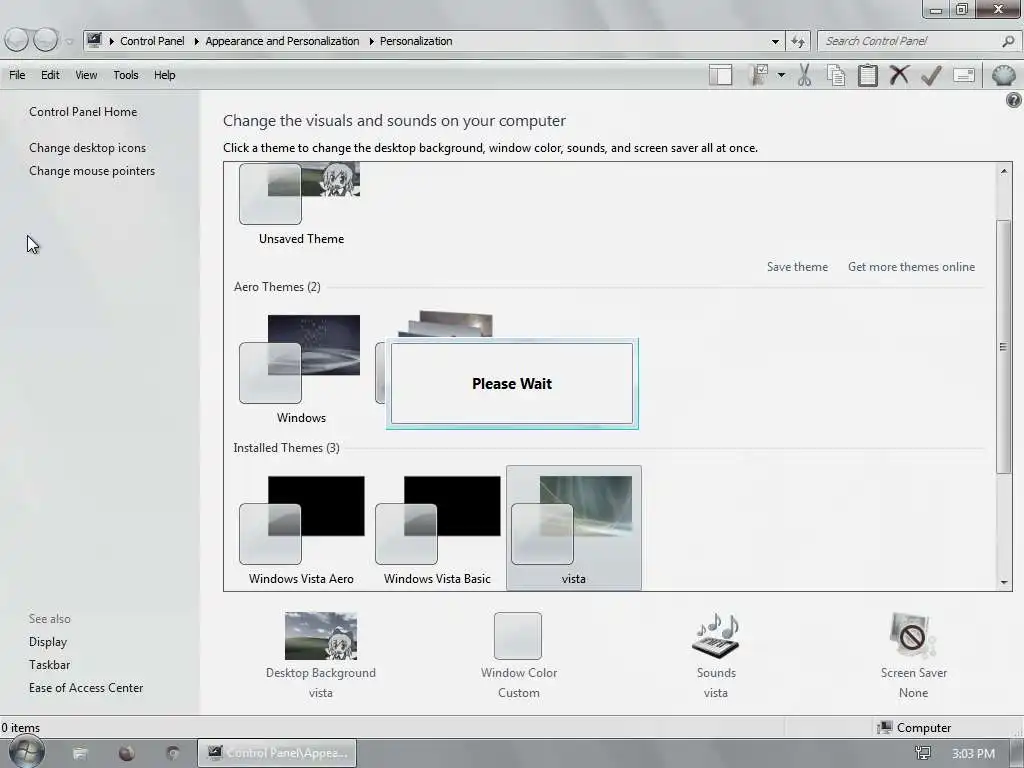Click the Windows Start orb
This screenshot has width=1024, height=768.
27,752
